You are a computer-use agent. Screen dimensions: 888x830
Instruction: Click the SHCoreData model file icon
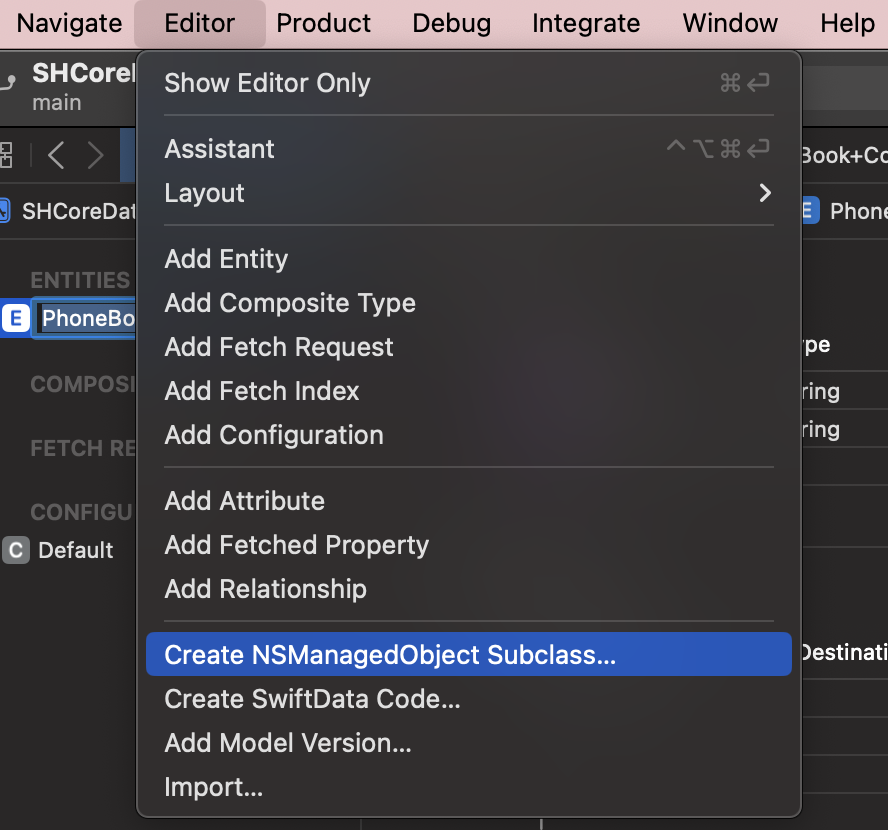[4, 211]
